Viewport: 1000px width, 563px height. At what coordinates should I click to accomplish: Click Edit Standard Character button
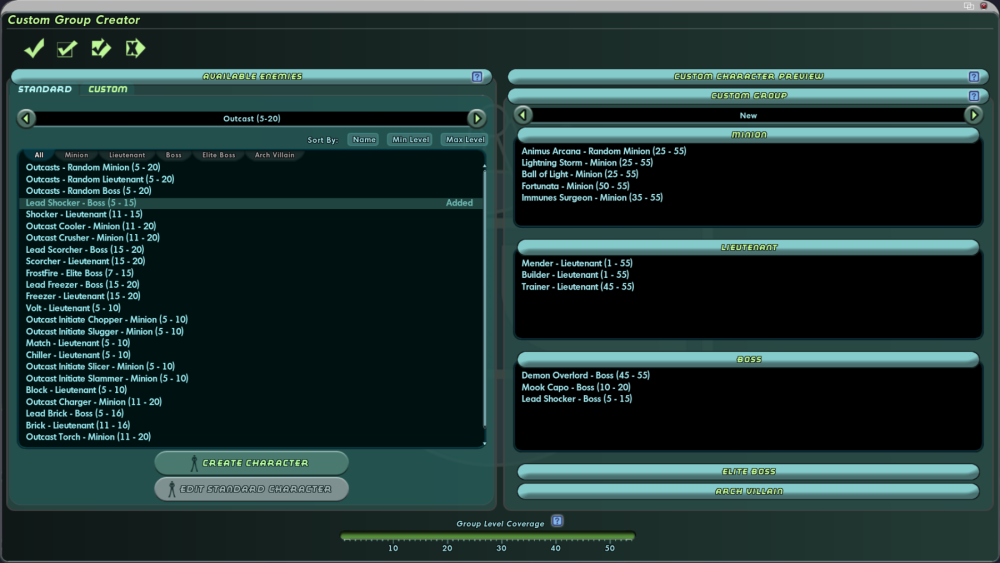[251, 489]
